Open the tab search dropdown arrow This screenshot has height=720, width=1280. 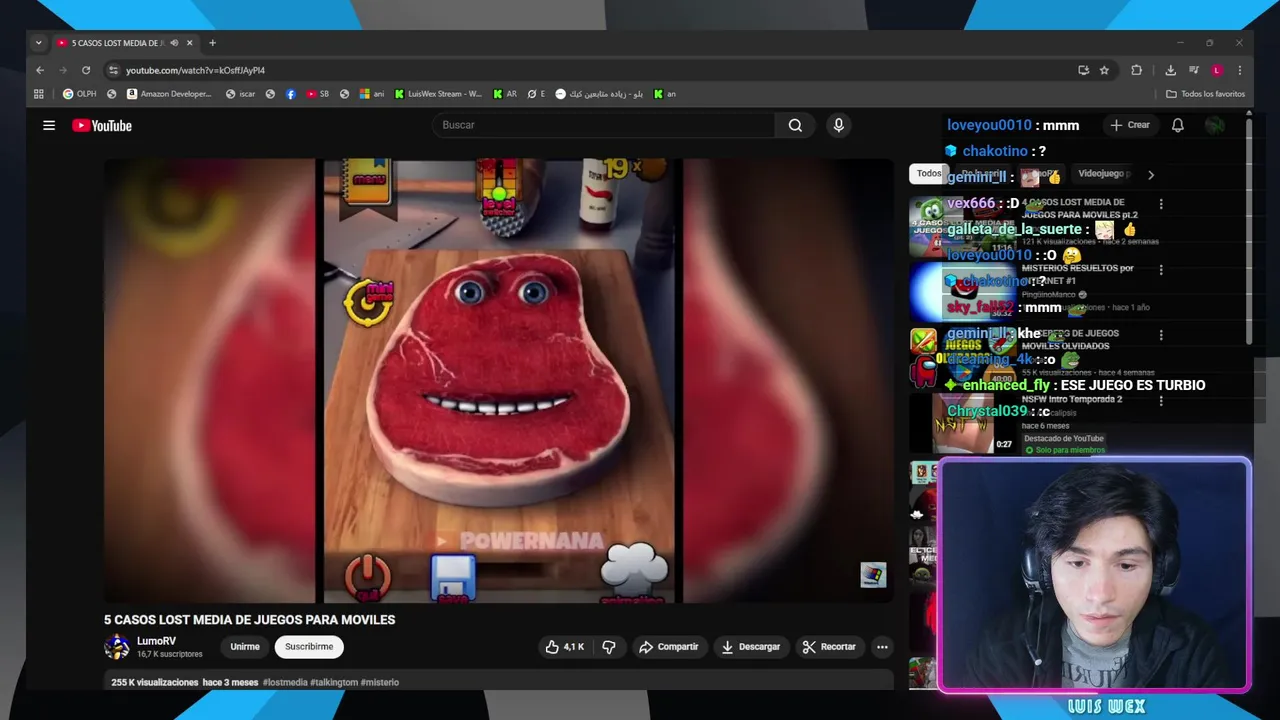coord(38,43)
